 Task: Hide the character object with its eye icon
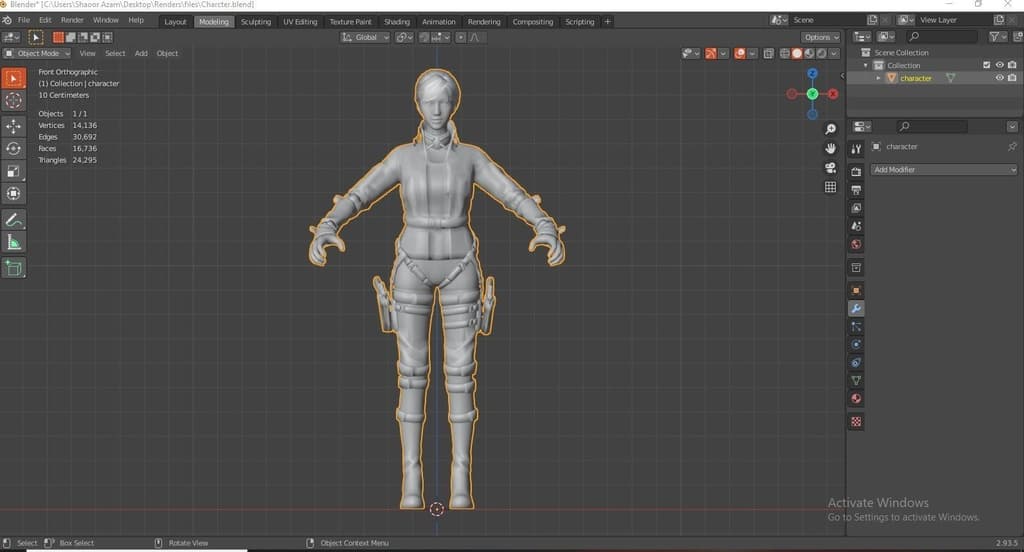point(999,78)
